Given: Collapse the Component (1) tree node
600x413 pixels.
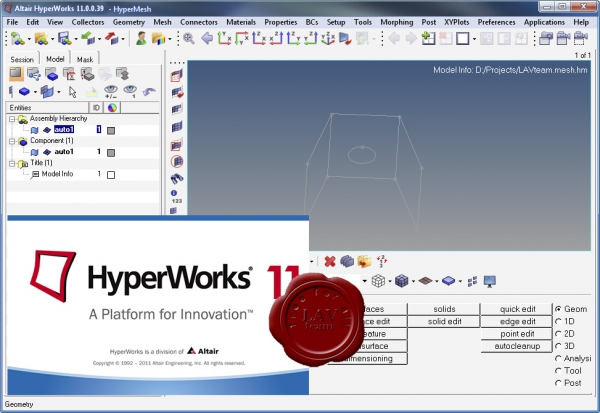Looking at the screenshot, I should (x=12, y=141).
